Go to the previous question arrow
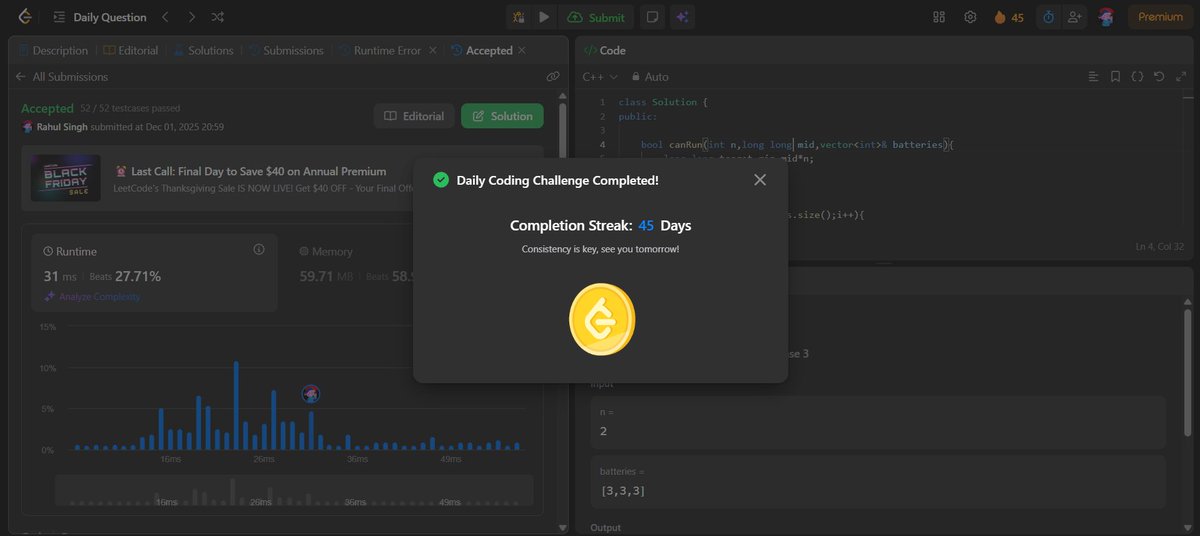1200x536 pixels. (x=165, y=17)
